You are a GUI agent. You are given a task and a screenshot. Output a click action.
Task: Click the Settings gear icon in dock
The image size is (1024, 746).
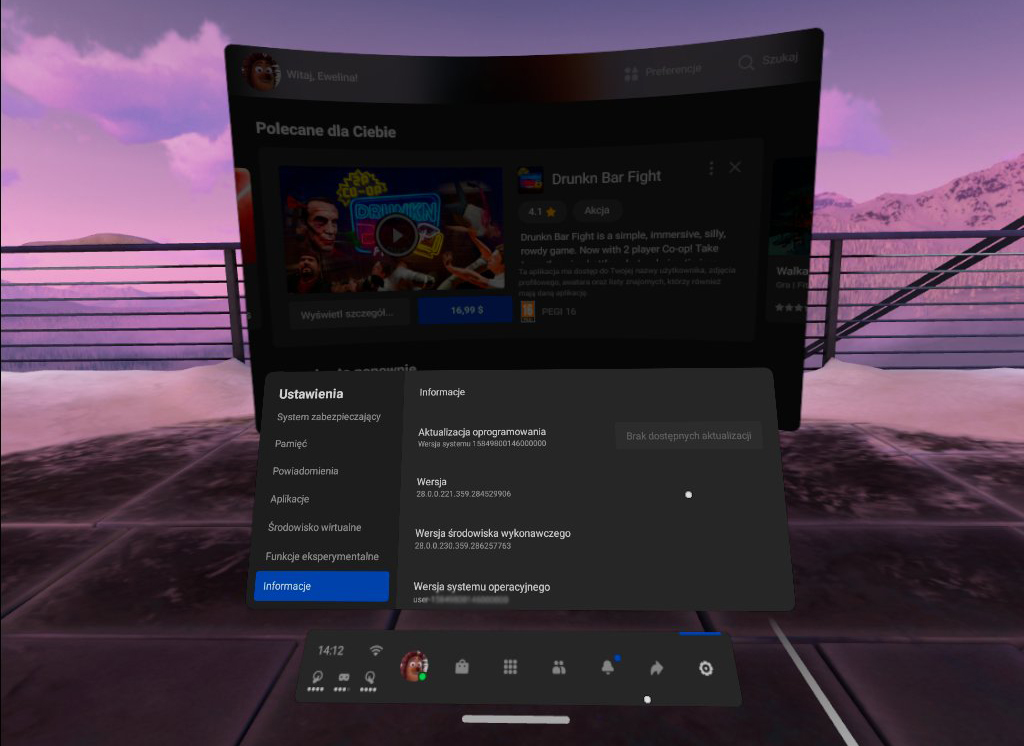pos(705,668)
